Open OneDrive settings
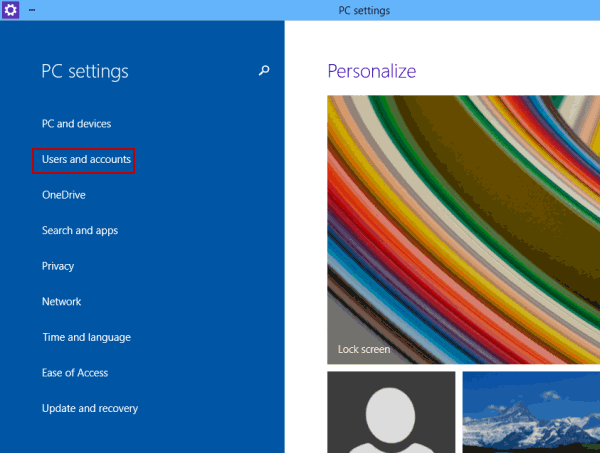Viewport: 600px width, 453px height. click(64, 195)
